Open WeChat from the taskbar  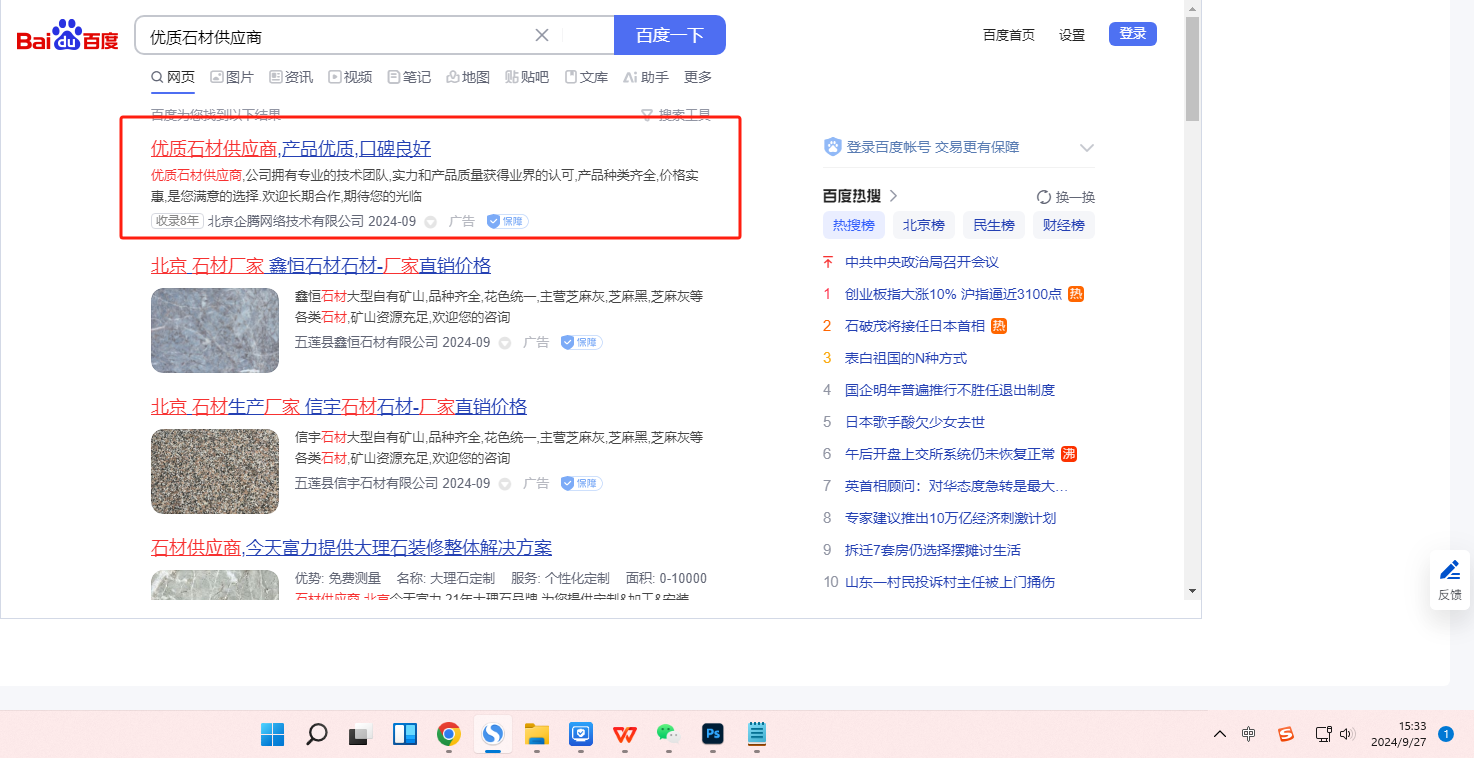(668, 735)
